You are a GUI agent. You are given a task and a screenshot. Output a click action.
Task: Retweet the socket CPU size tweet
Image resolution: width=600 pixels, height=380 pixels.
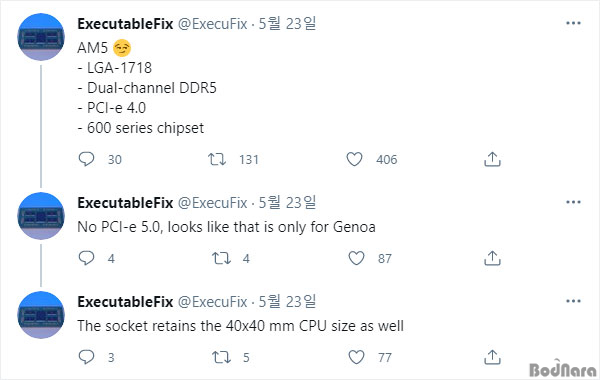222,357
